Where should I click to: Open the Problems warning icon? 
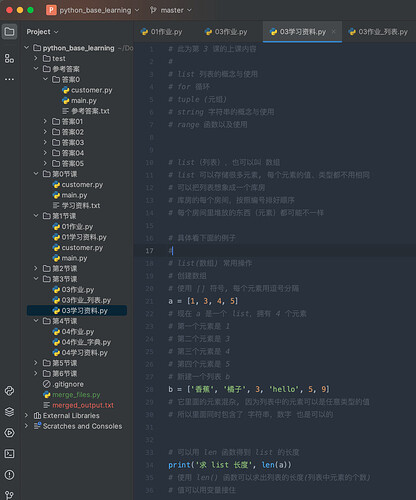point(9,475)
